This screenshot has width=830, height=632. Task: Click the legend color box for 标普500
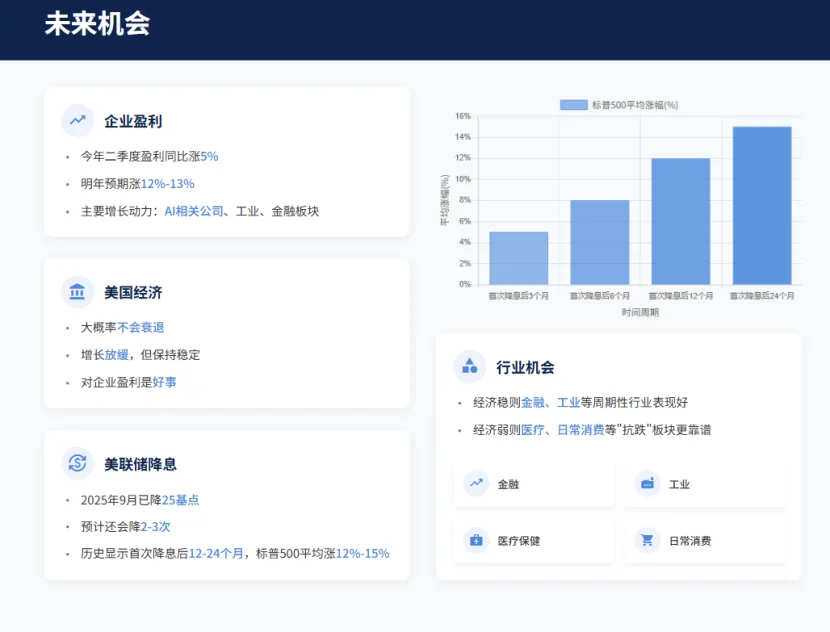pos(573,105)
